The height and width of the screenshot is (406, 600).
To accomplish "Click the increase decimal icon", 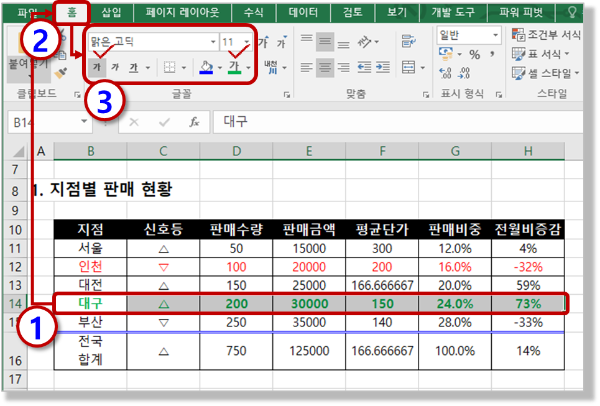I will click(x=445, y=73).
